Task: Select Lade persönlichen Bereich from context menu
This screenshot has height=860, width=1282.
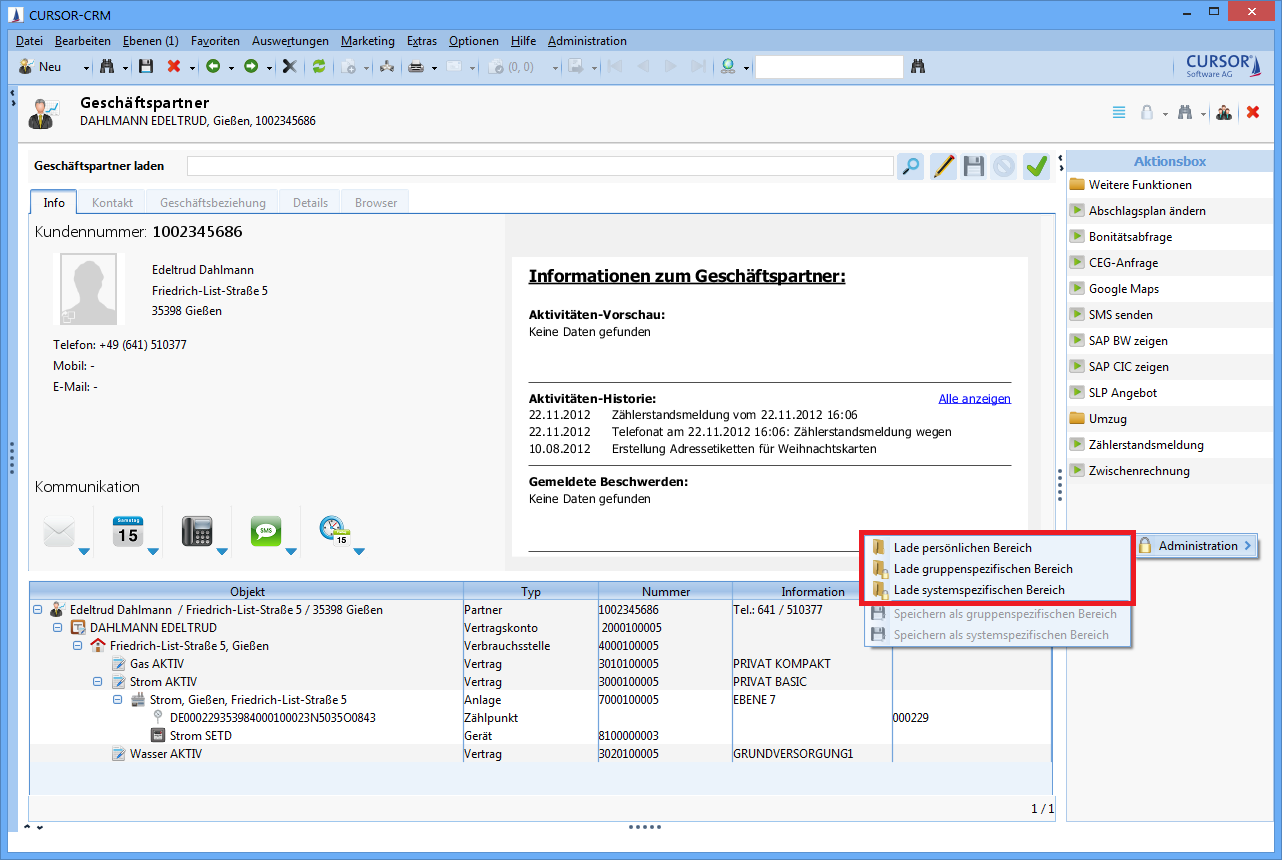Action: [x=962, y=548]
